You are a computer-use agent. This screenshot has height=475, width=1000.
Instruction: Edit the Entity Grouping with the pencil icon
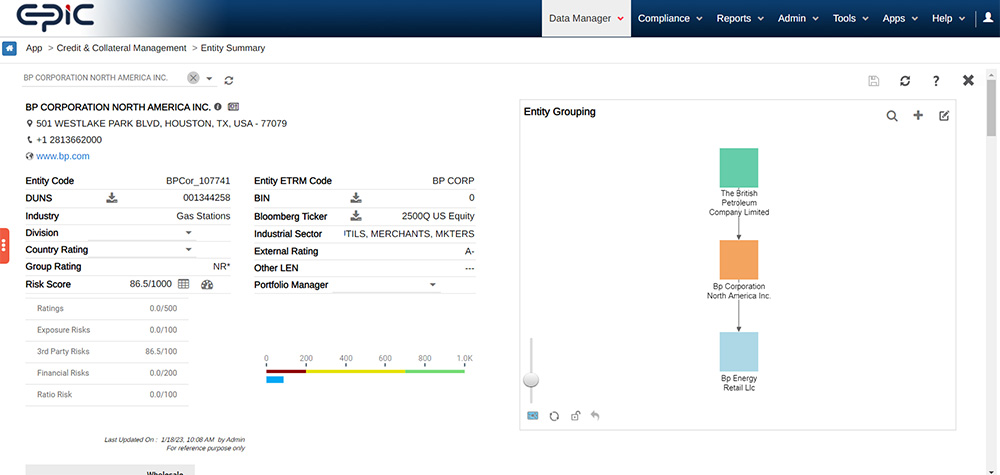[944, 115]
